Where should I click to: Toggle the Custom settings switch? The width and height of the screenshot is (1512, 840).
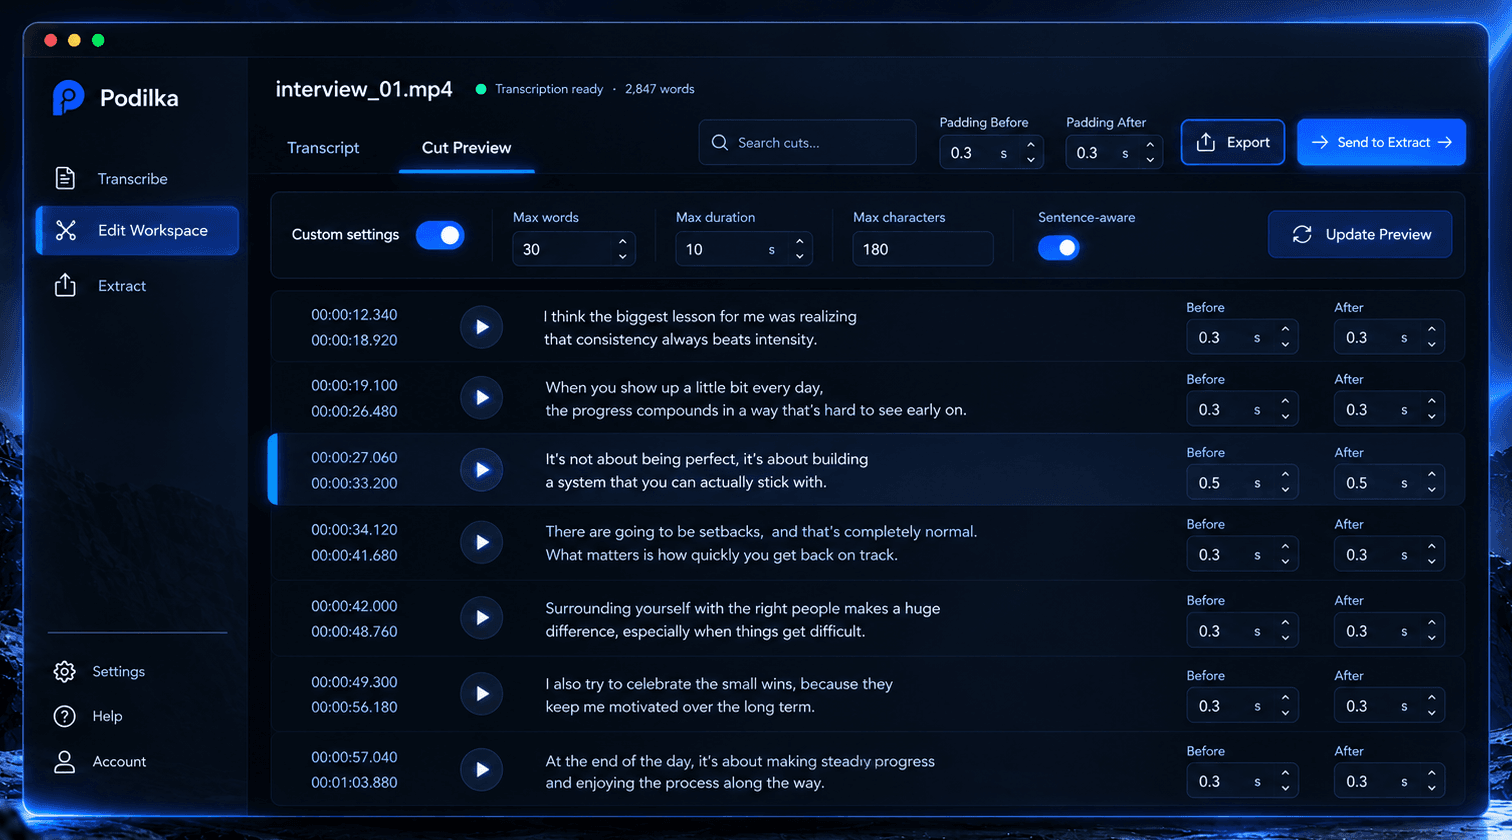(440, 235)
